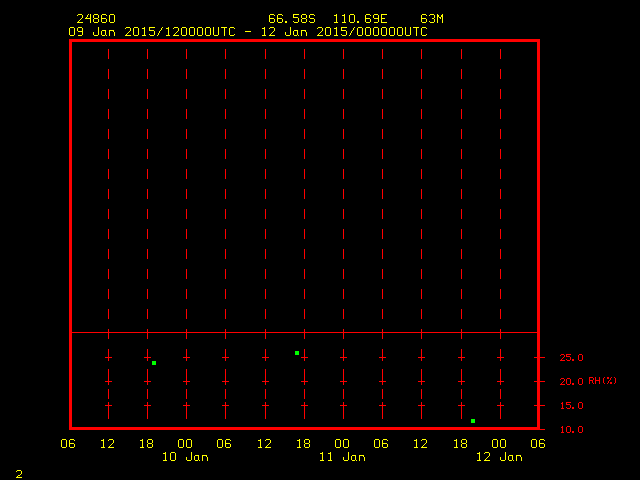Screen dimensions: 640x480
Task: Click the 25.0 axis value
Action: coord(571,358)
